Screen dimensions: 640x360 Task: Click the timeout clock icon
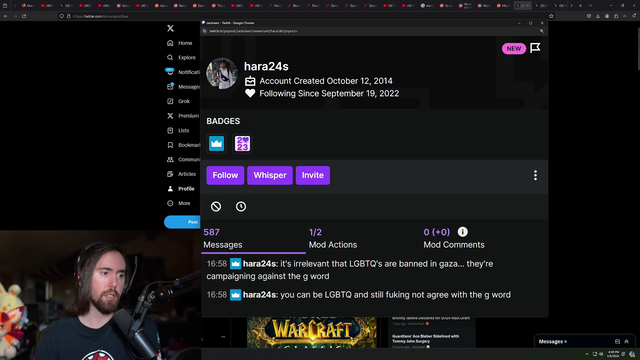tap(241, 207)
